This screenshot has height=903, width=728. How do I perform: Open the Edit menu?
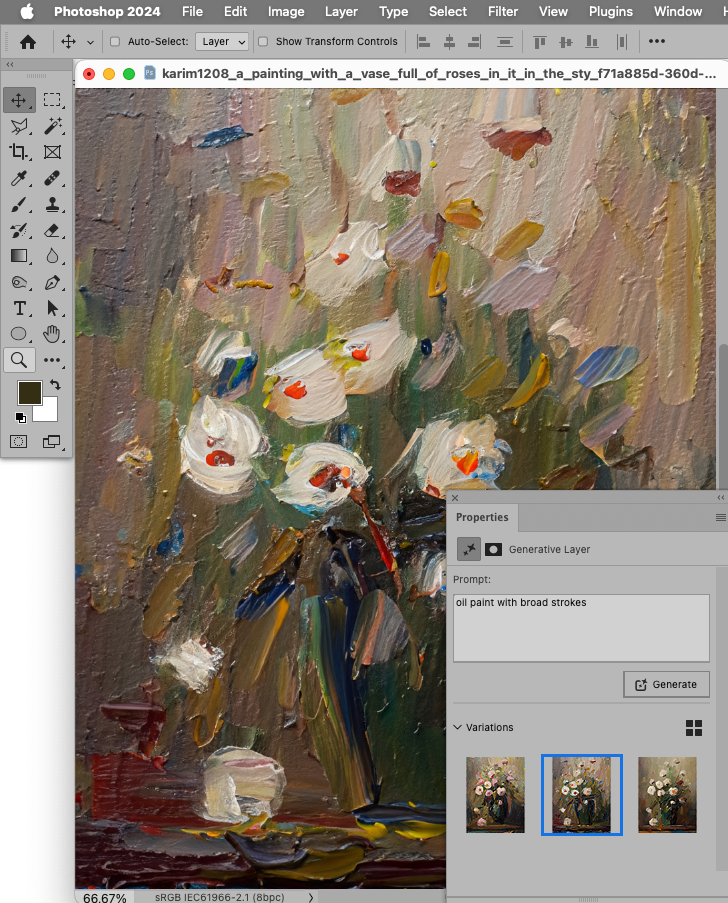[236, 12]
